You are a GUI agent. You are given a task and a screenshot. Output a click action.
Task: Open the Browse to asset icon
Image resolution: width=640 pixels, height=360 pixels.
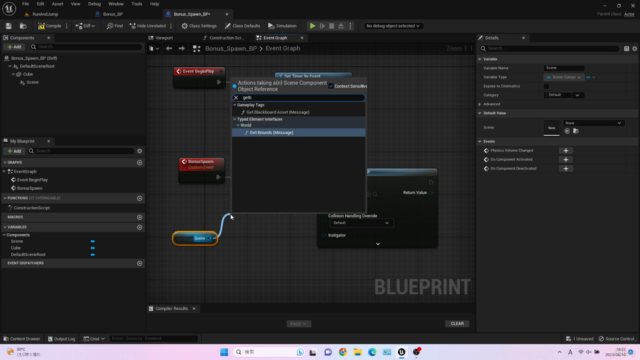[23, 26]
